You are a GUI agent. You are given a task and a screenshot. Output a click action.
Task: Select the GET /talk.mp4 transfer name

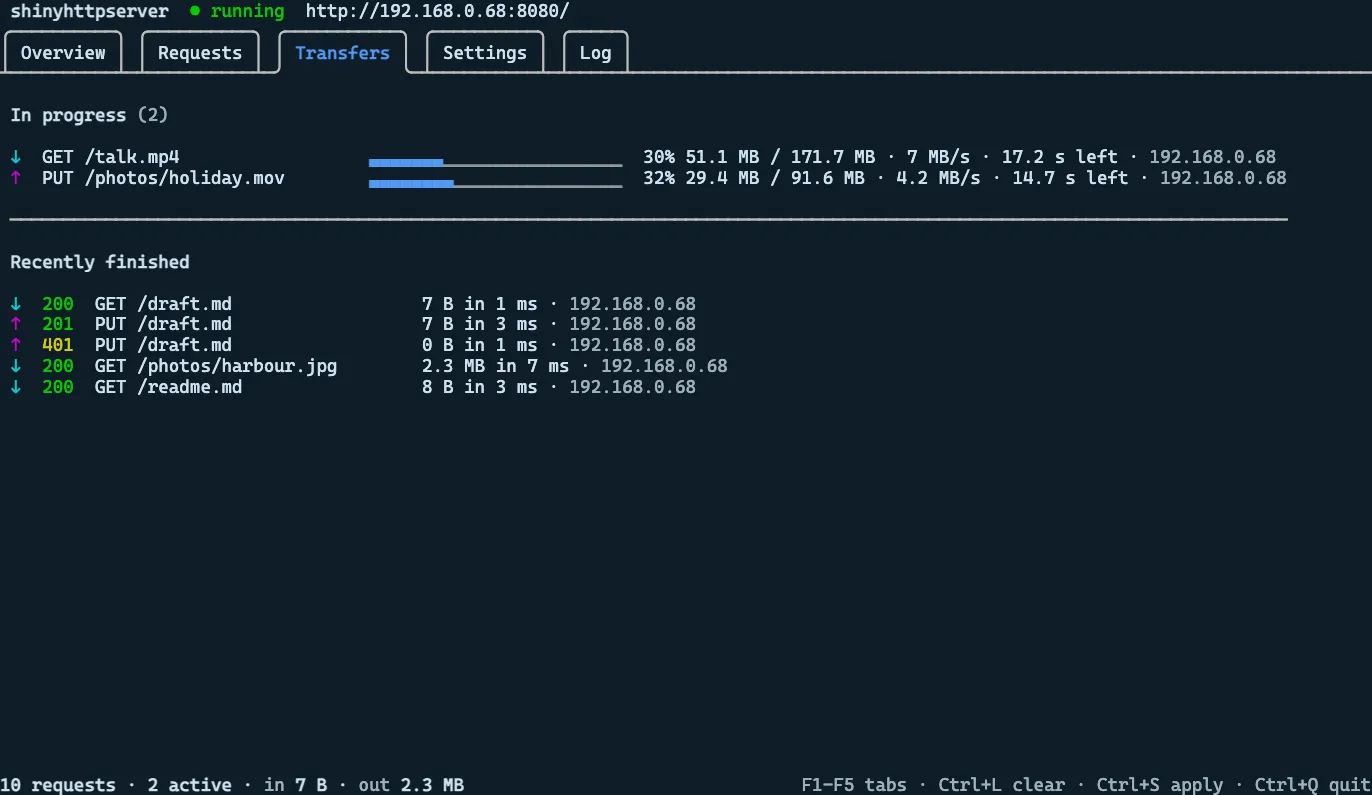click(x=110, y=157)
